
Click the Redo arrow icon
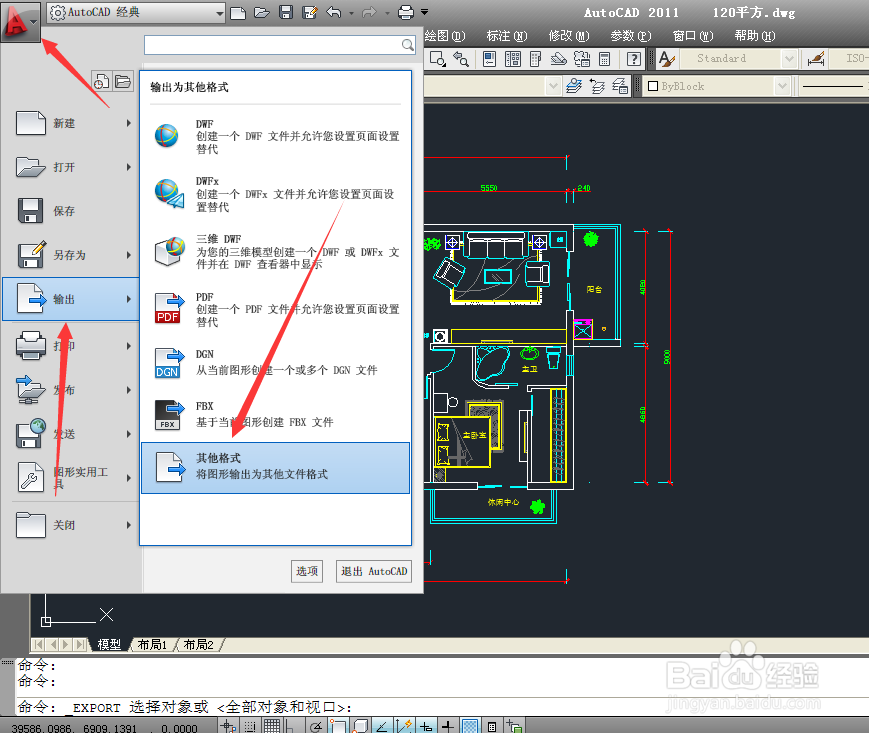[369, 12]
